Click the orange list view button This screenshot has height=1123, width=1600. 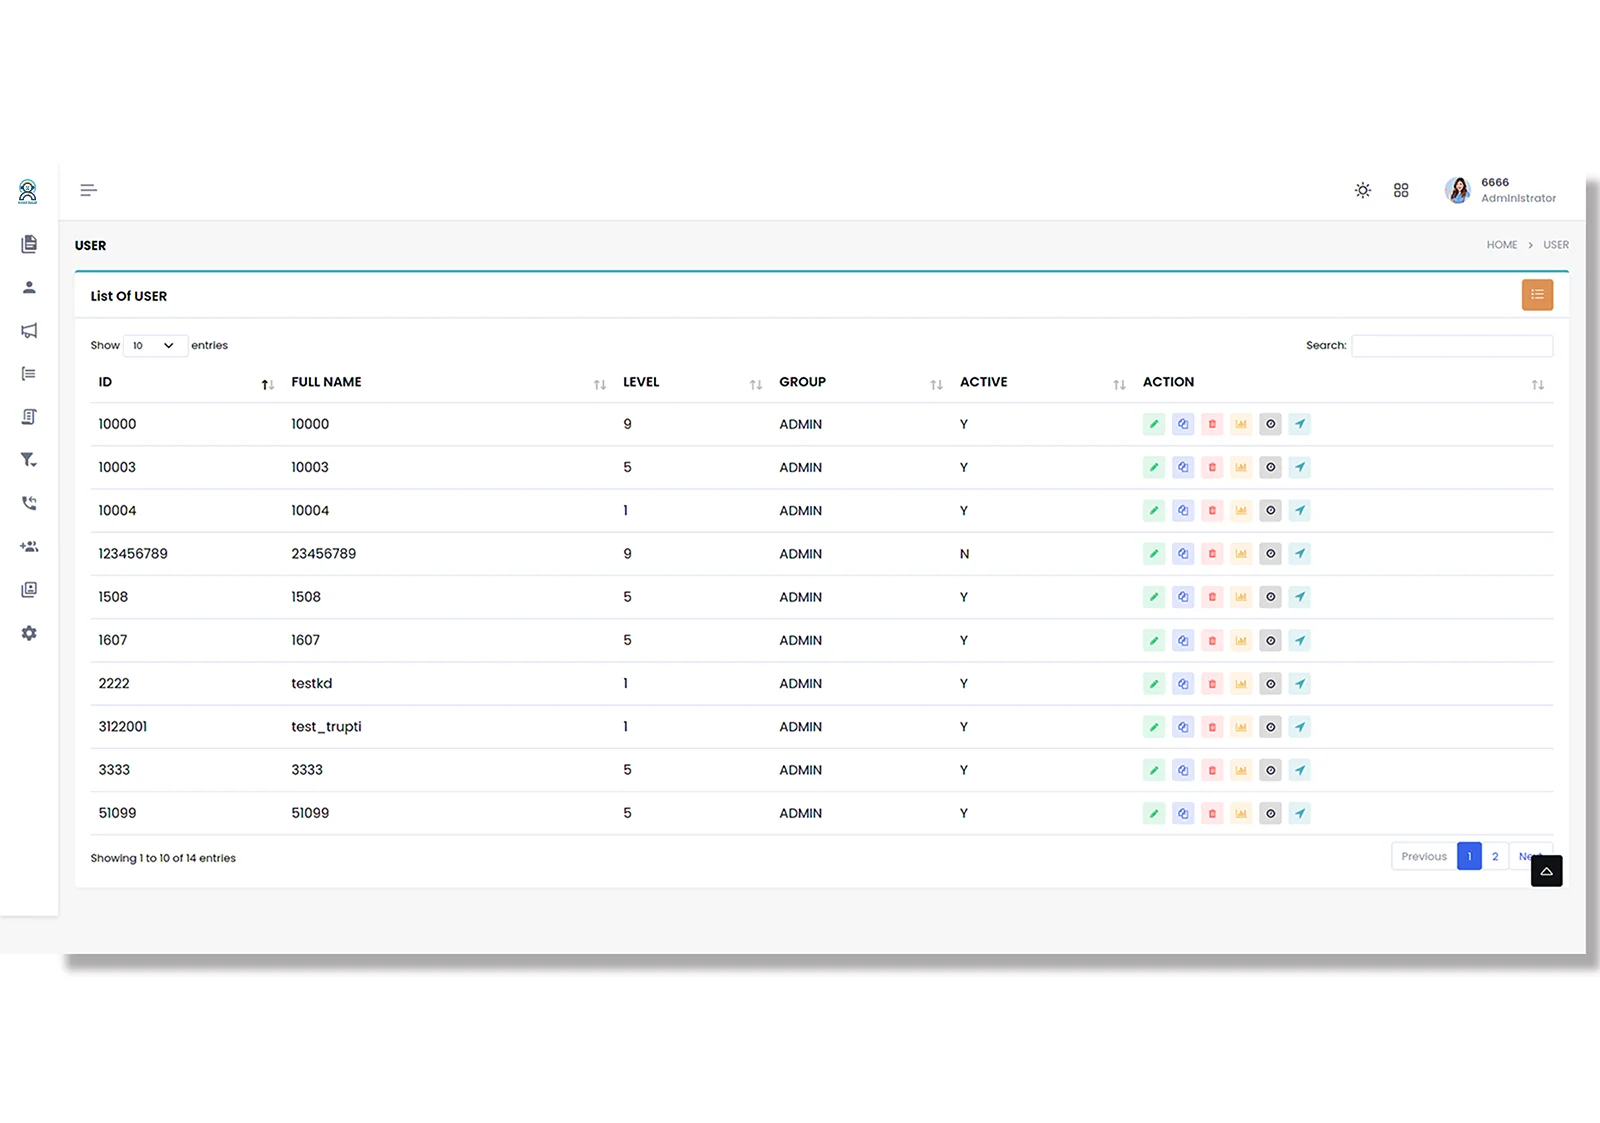point(1537,295)
